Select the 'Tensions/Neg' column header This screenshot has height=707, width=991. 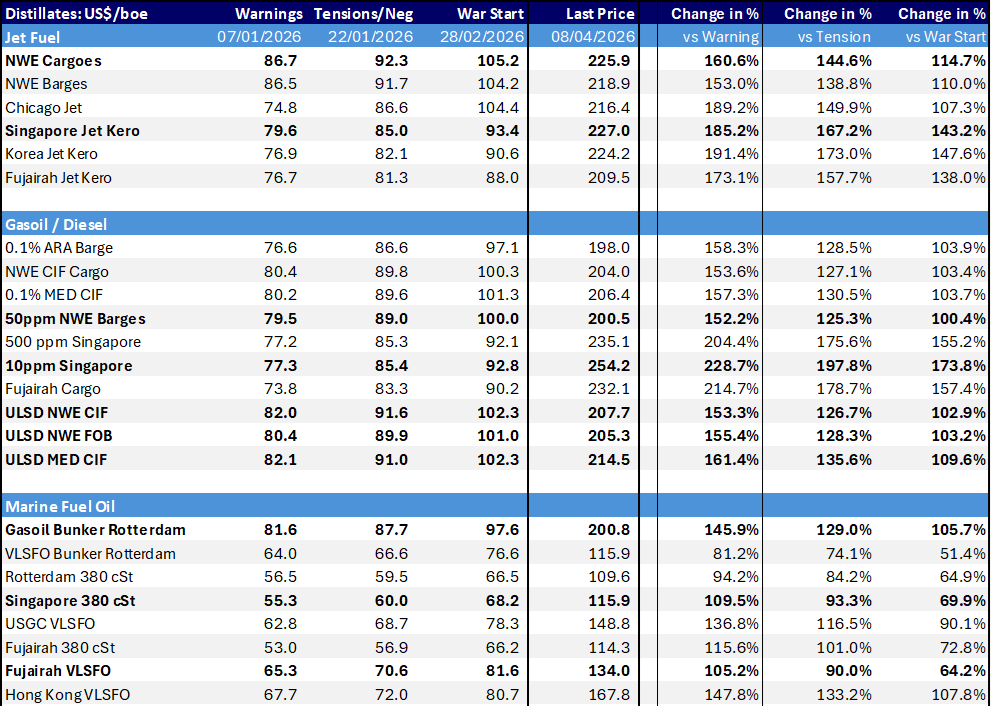(363, 14)
